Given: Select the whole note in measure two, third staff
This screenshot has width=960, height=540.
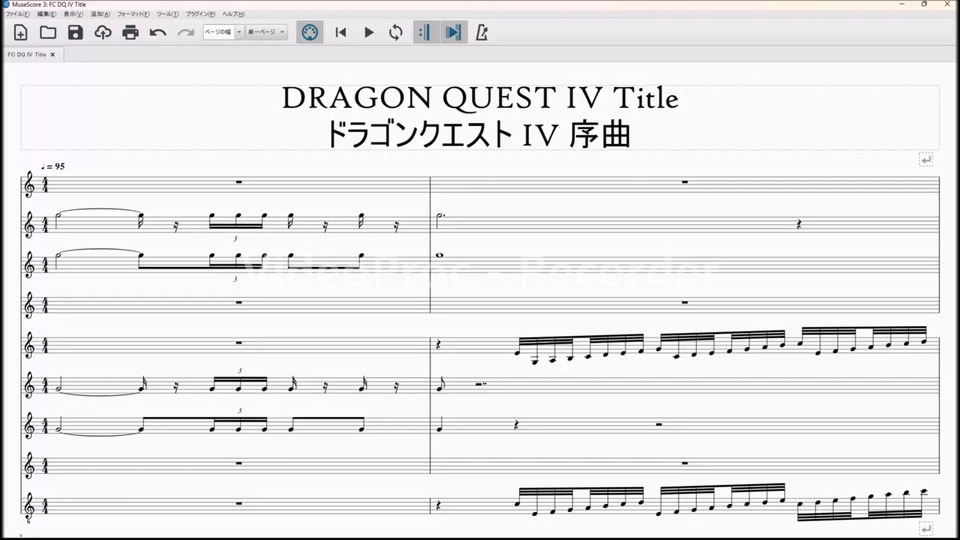Looking at the screenshot, I should click(440, 255).
